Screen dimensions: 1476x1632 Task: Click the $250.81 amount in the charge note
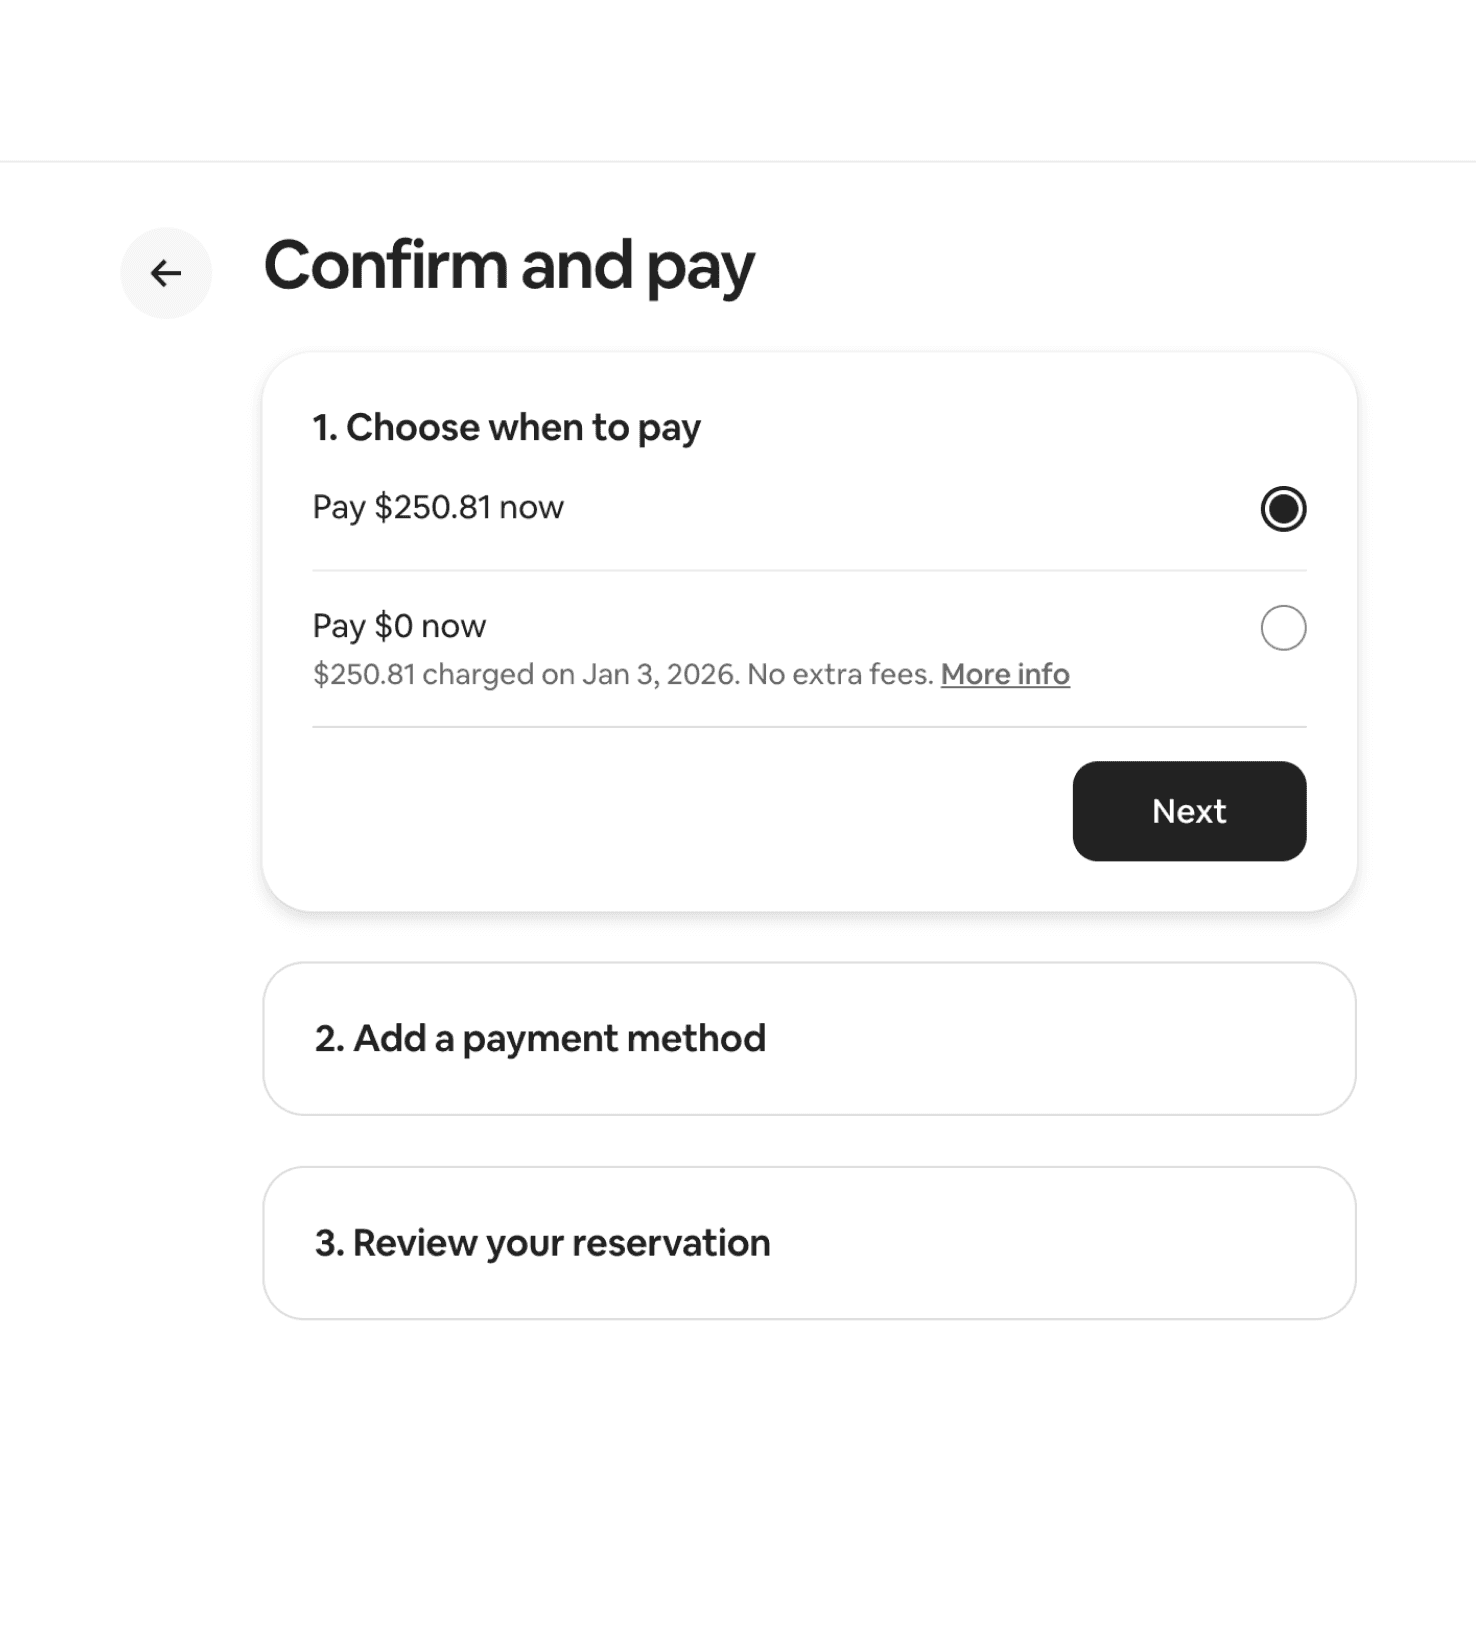coord(364,674)
